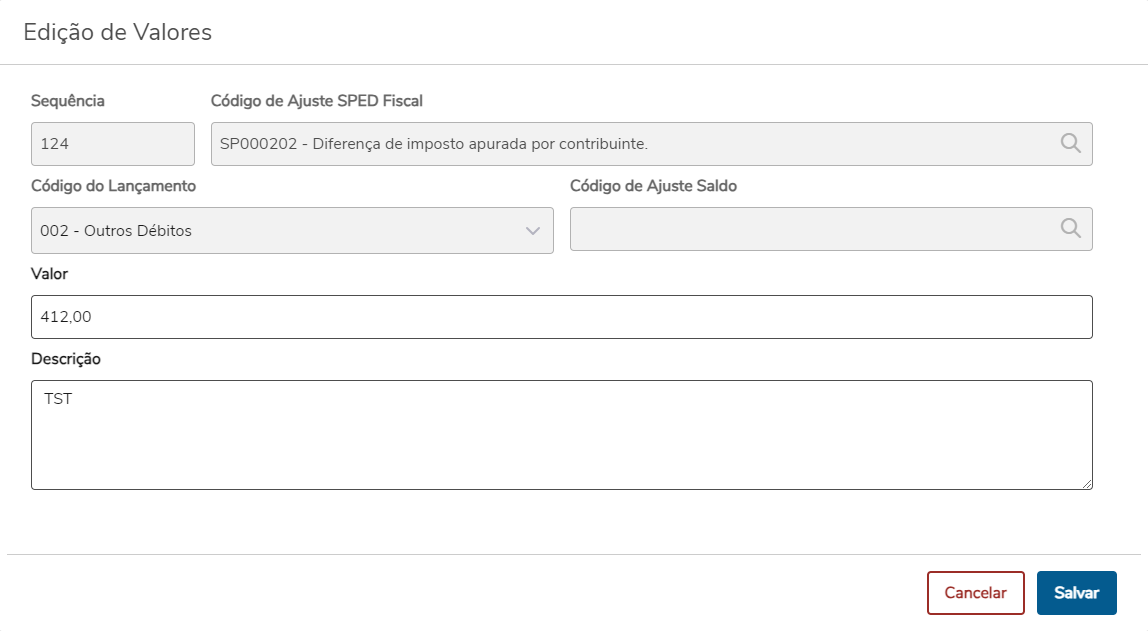
Task: Select the '002 - Outros Débitos' combo box text
Action: pyautogui.click(x=116, y=231)
